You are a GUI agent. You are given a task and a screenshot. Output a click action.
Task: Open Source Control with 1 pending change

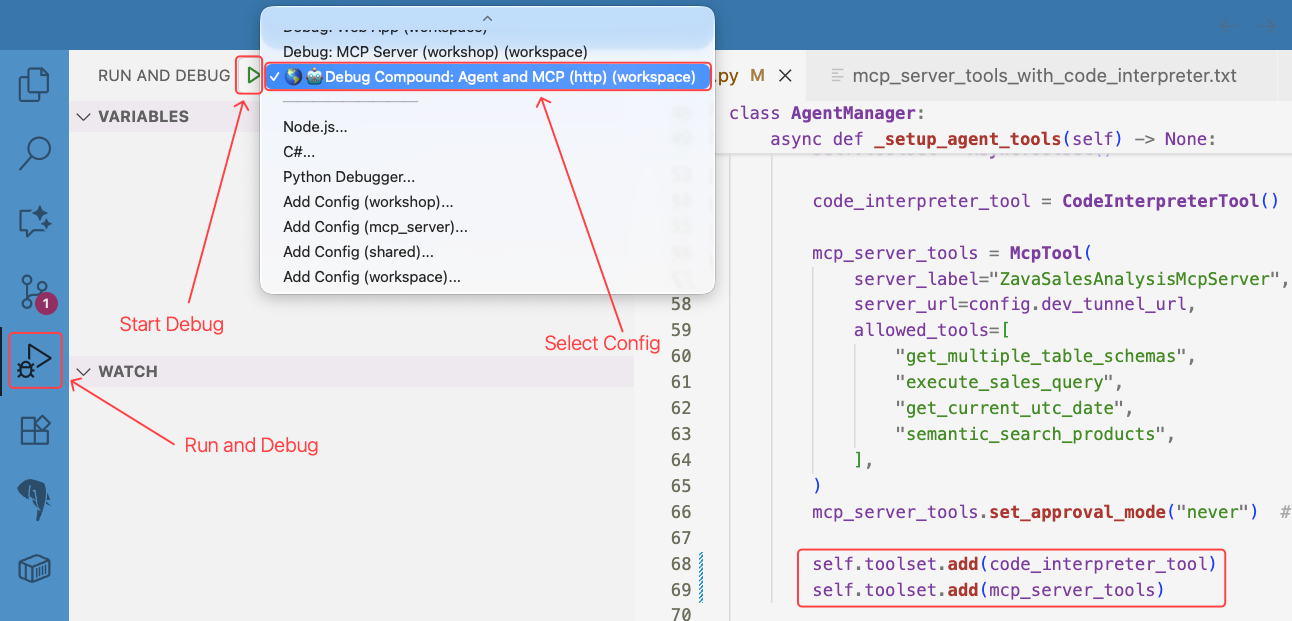pos(34,291)
